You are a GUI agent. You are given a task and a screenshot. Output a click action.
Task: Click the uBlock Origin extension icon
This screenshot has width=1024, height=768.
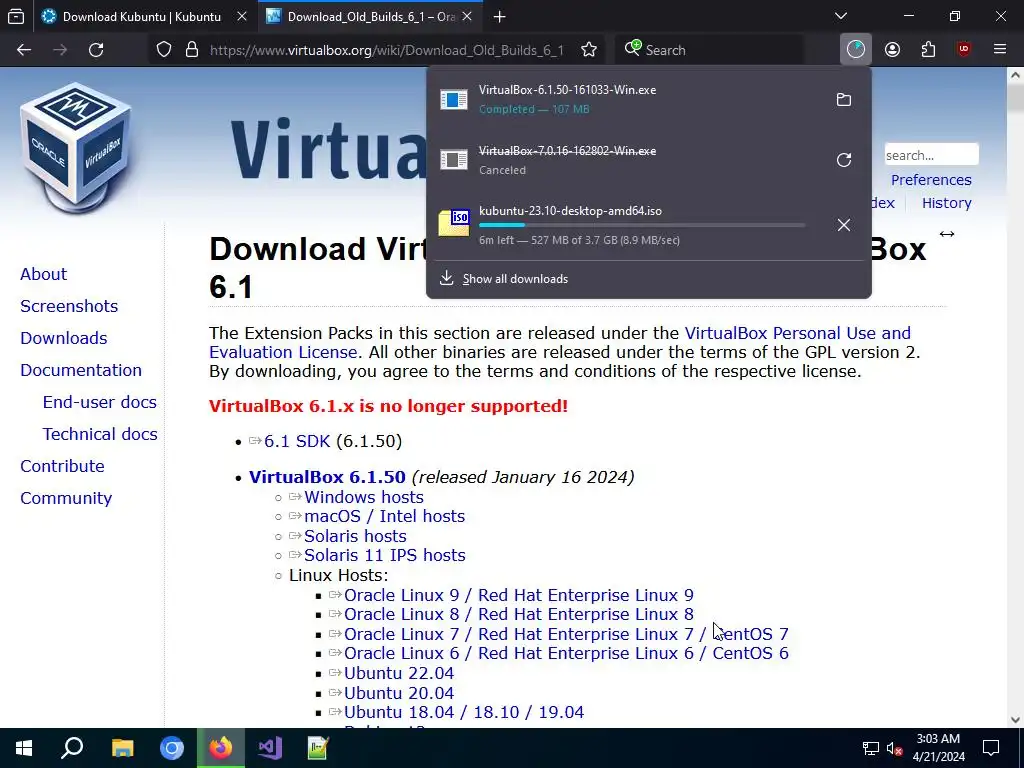pyautogui.click(x=964, y=50)
